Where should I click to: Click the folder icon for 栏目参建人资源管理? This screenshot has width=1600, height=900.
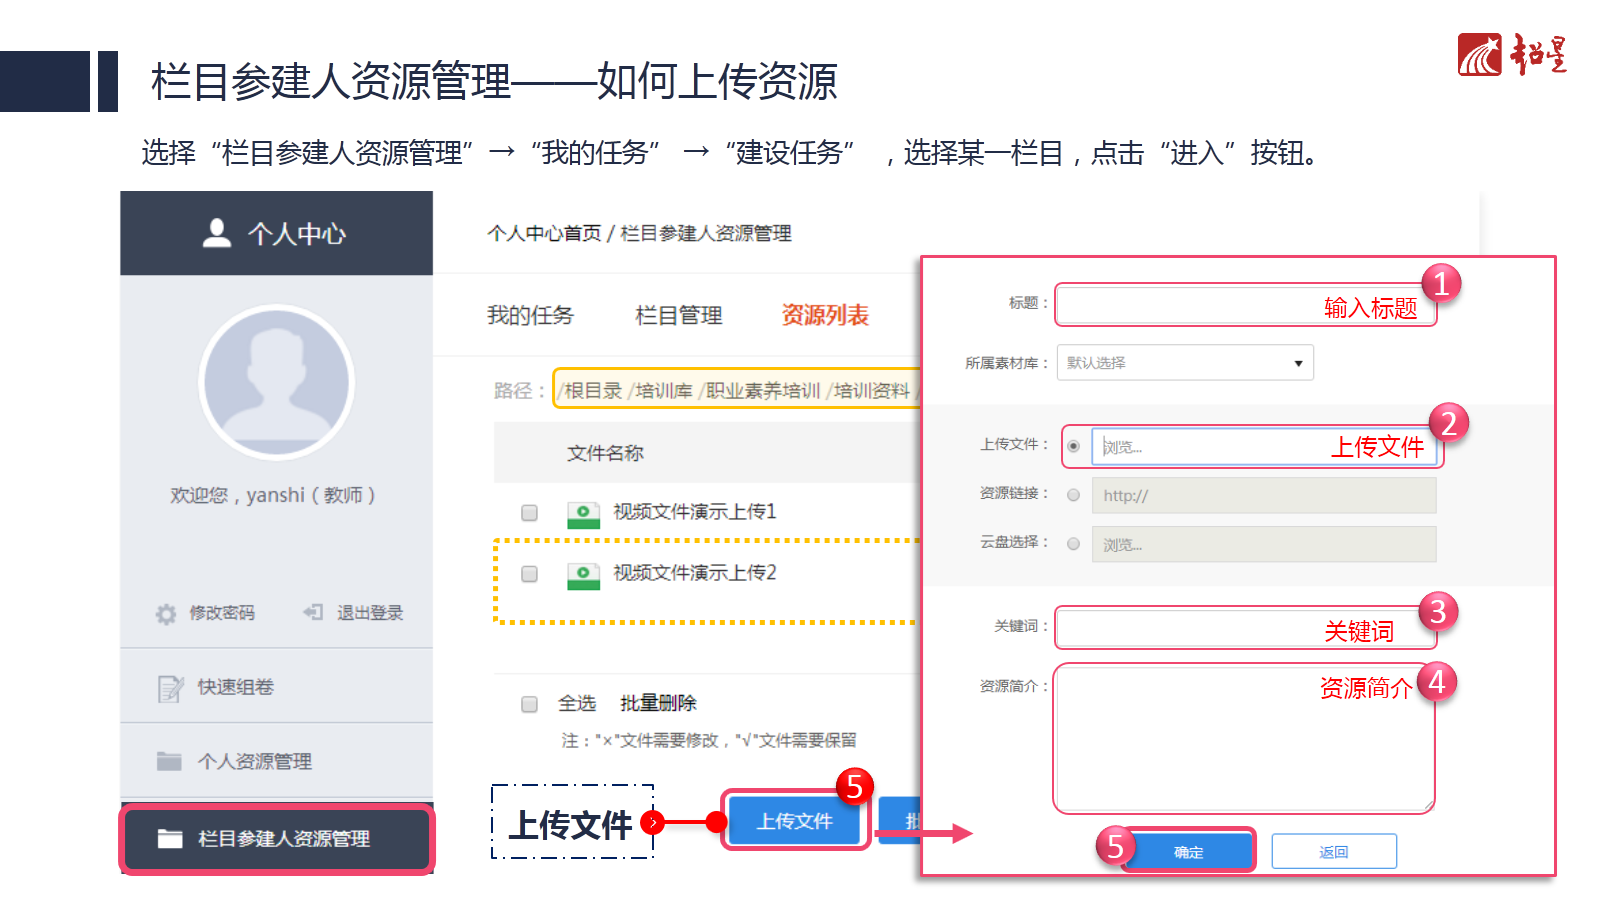point(170,838)
